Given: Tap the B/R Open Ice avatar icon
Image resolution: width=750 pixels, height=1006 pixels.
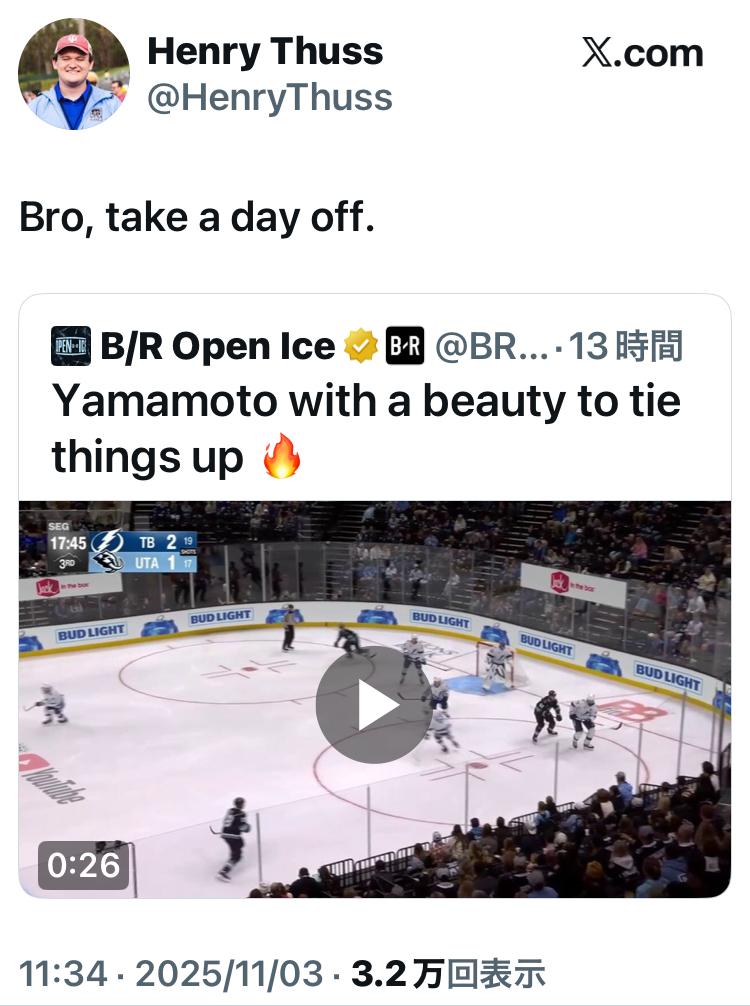Looking at the screenshot, I should click(x=71, y=346).
